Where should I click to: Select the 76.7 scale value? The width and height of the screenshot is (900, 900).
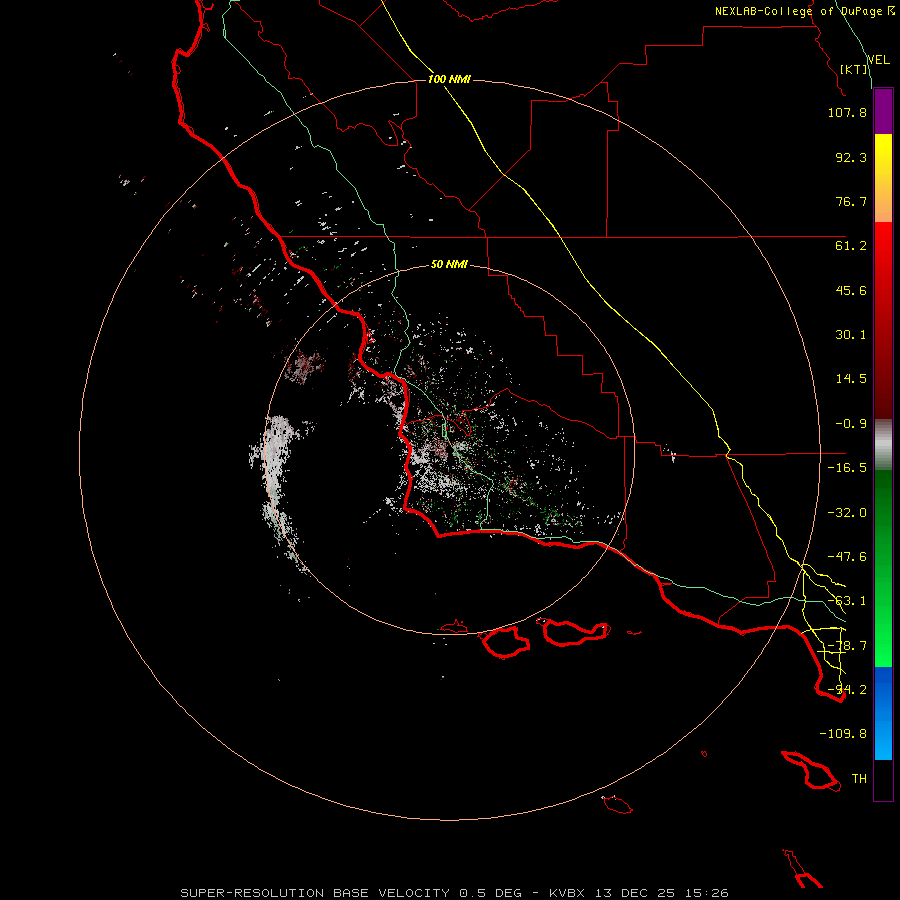tap(851, 201)
